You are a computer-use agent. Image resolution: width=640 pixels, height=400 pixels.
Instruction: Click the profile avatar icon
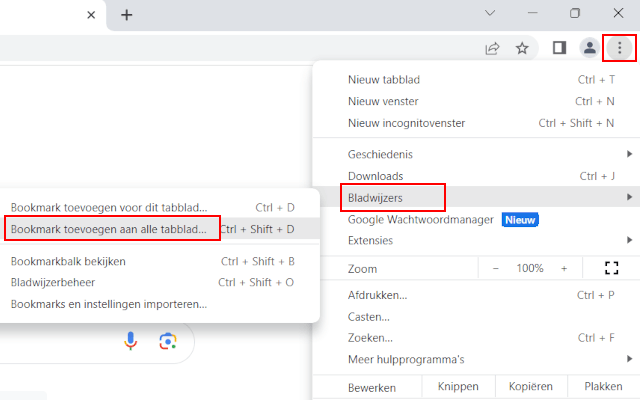[x=590, y=47]
